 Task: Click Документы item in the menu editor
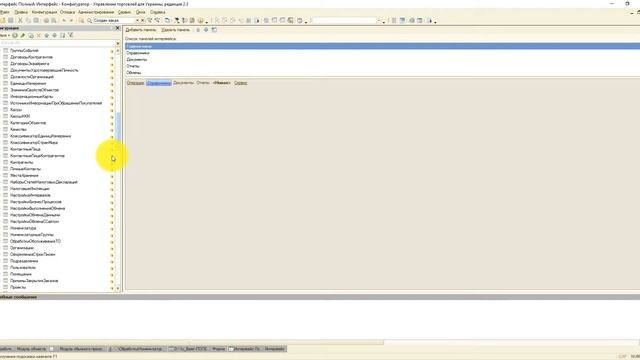[183, 83]
